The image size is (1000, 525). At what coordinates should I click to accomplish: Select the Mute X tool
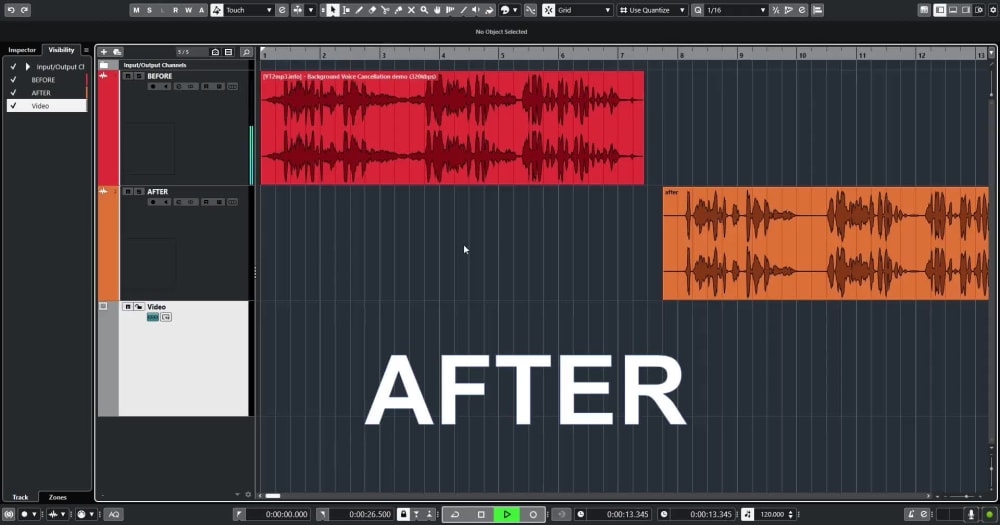411,10
